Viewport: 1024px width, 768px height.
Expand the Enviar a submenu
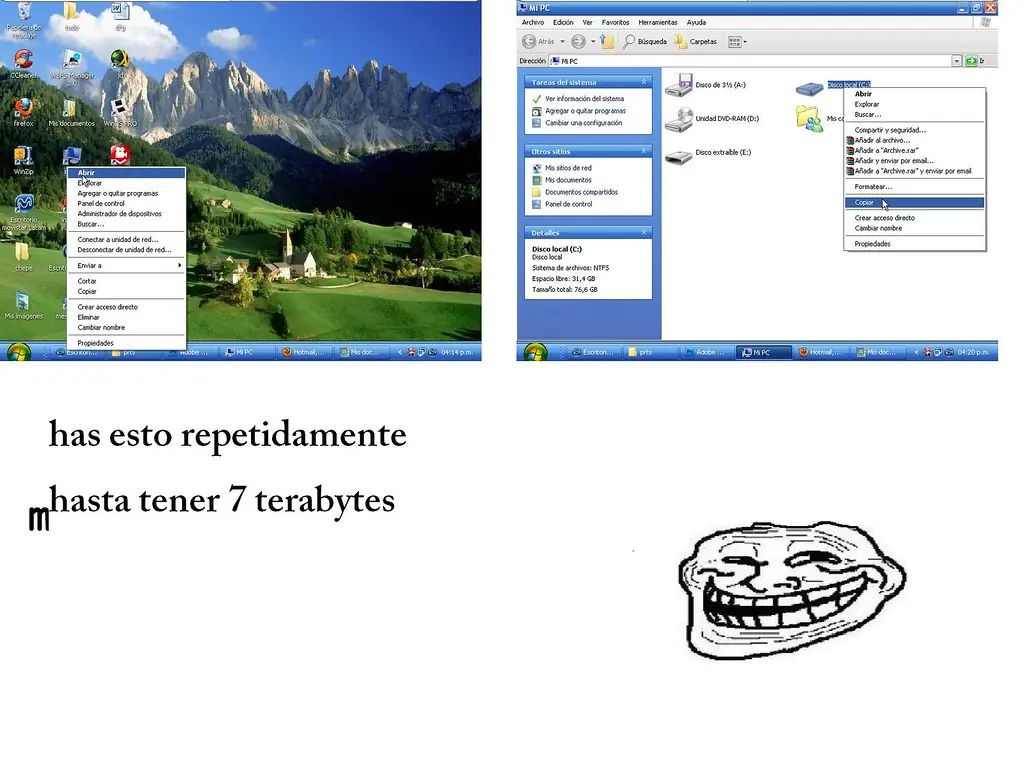(127, 266)
